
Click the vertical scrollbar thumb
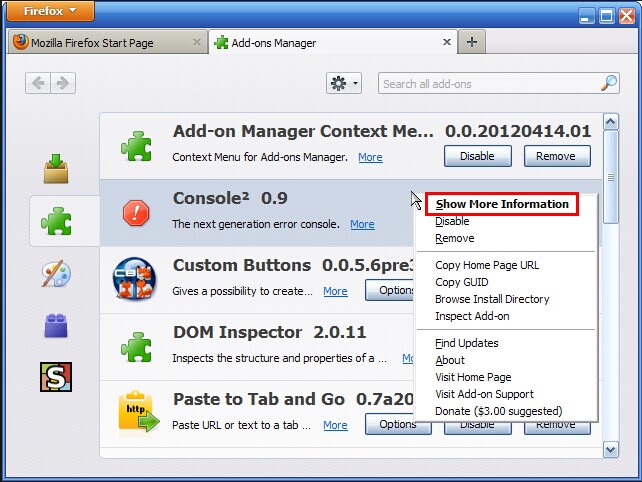[610, 177]
